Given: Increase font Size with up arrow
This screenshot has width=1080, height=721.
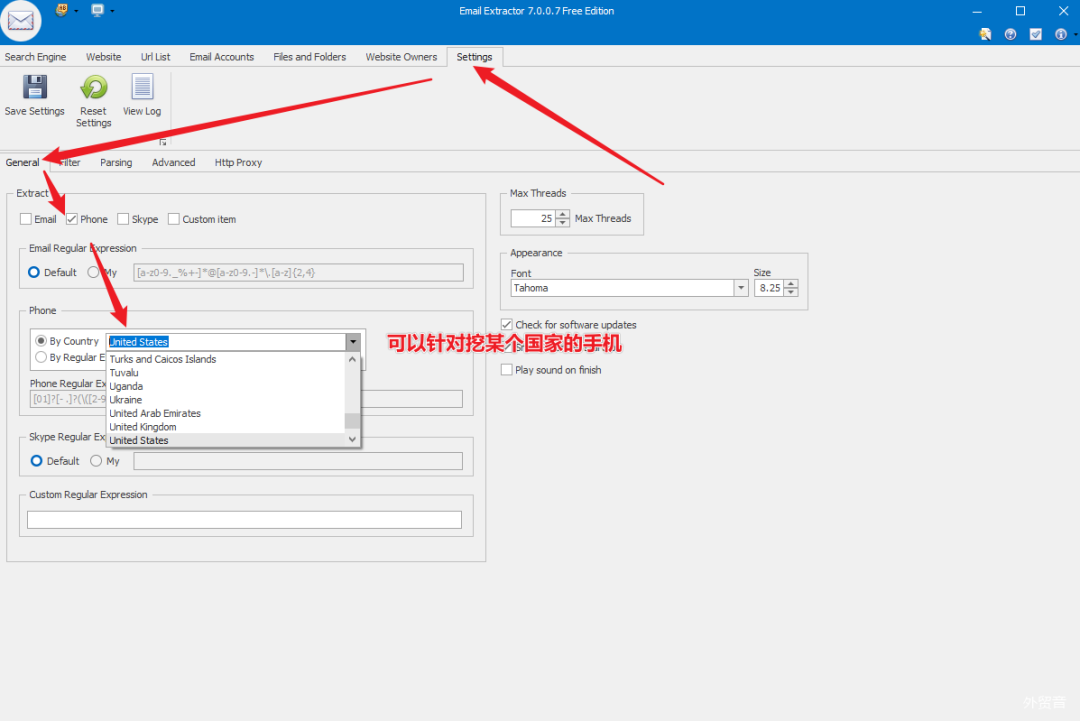Looking at the screenshot, I should coord(791,284).
